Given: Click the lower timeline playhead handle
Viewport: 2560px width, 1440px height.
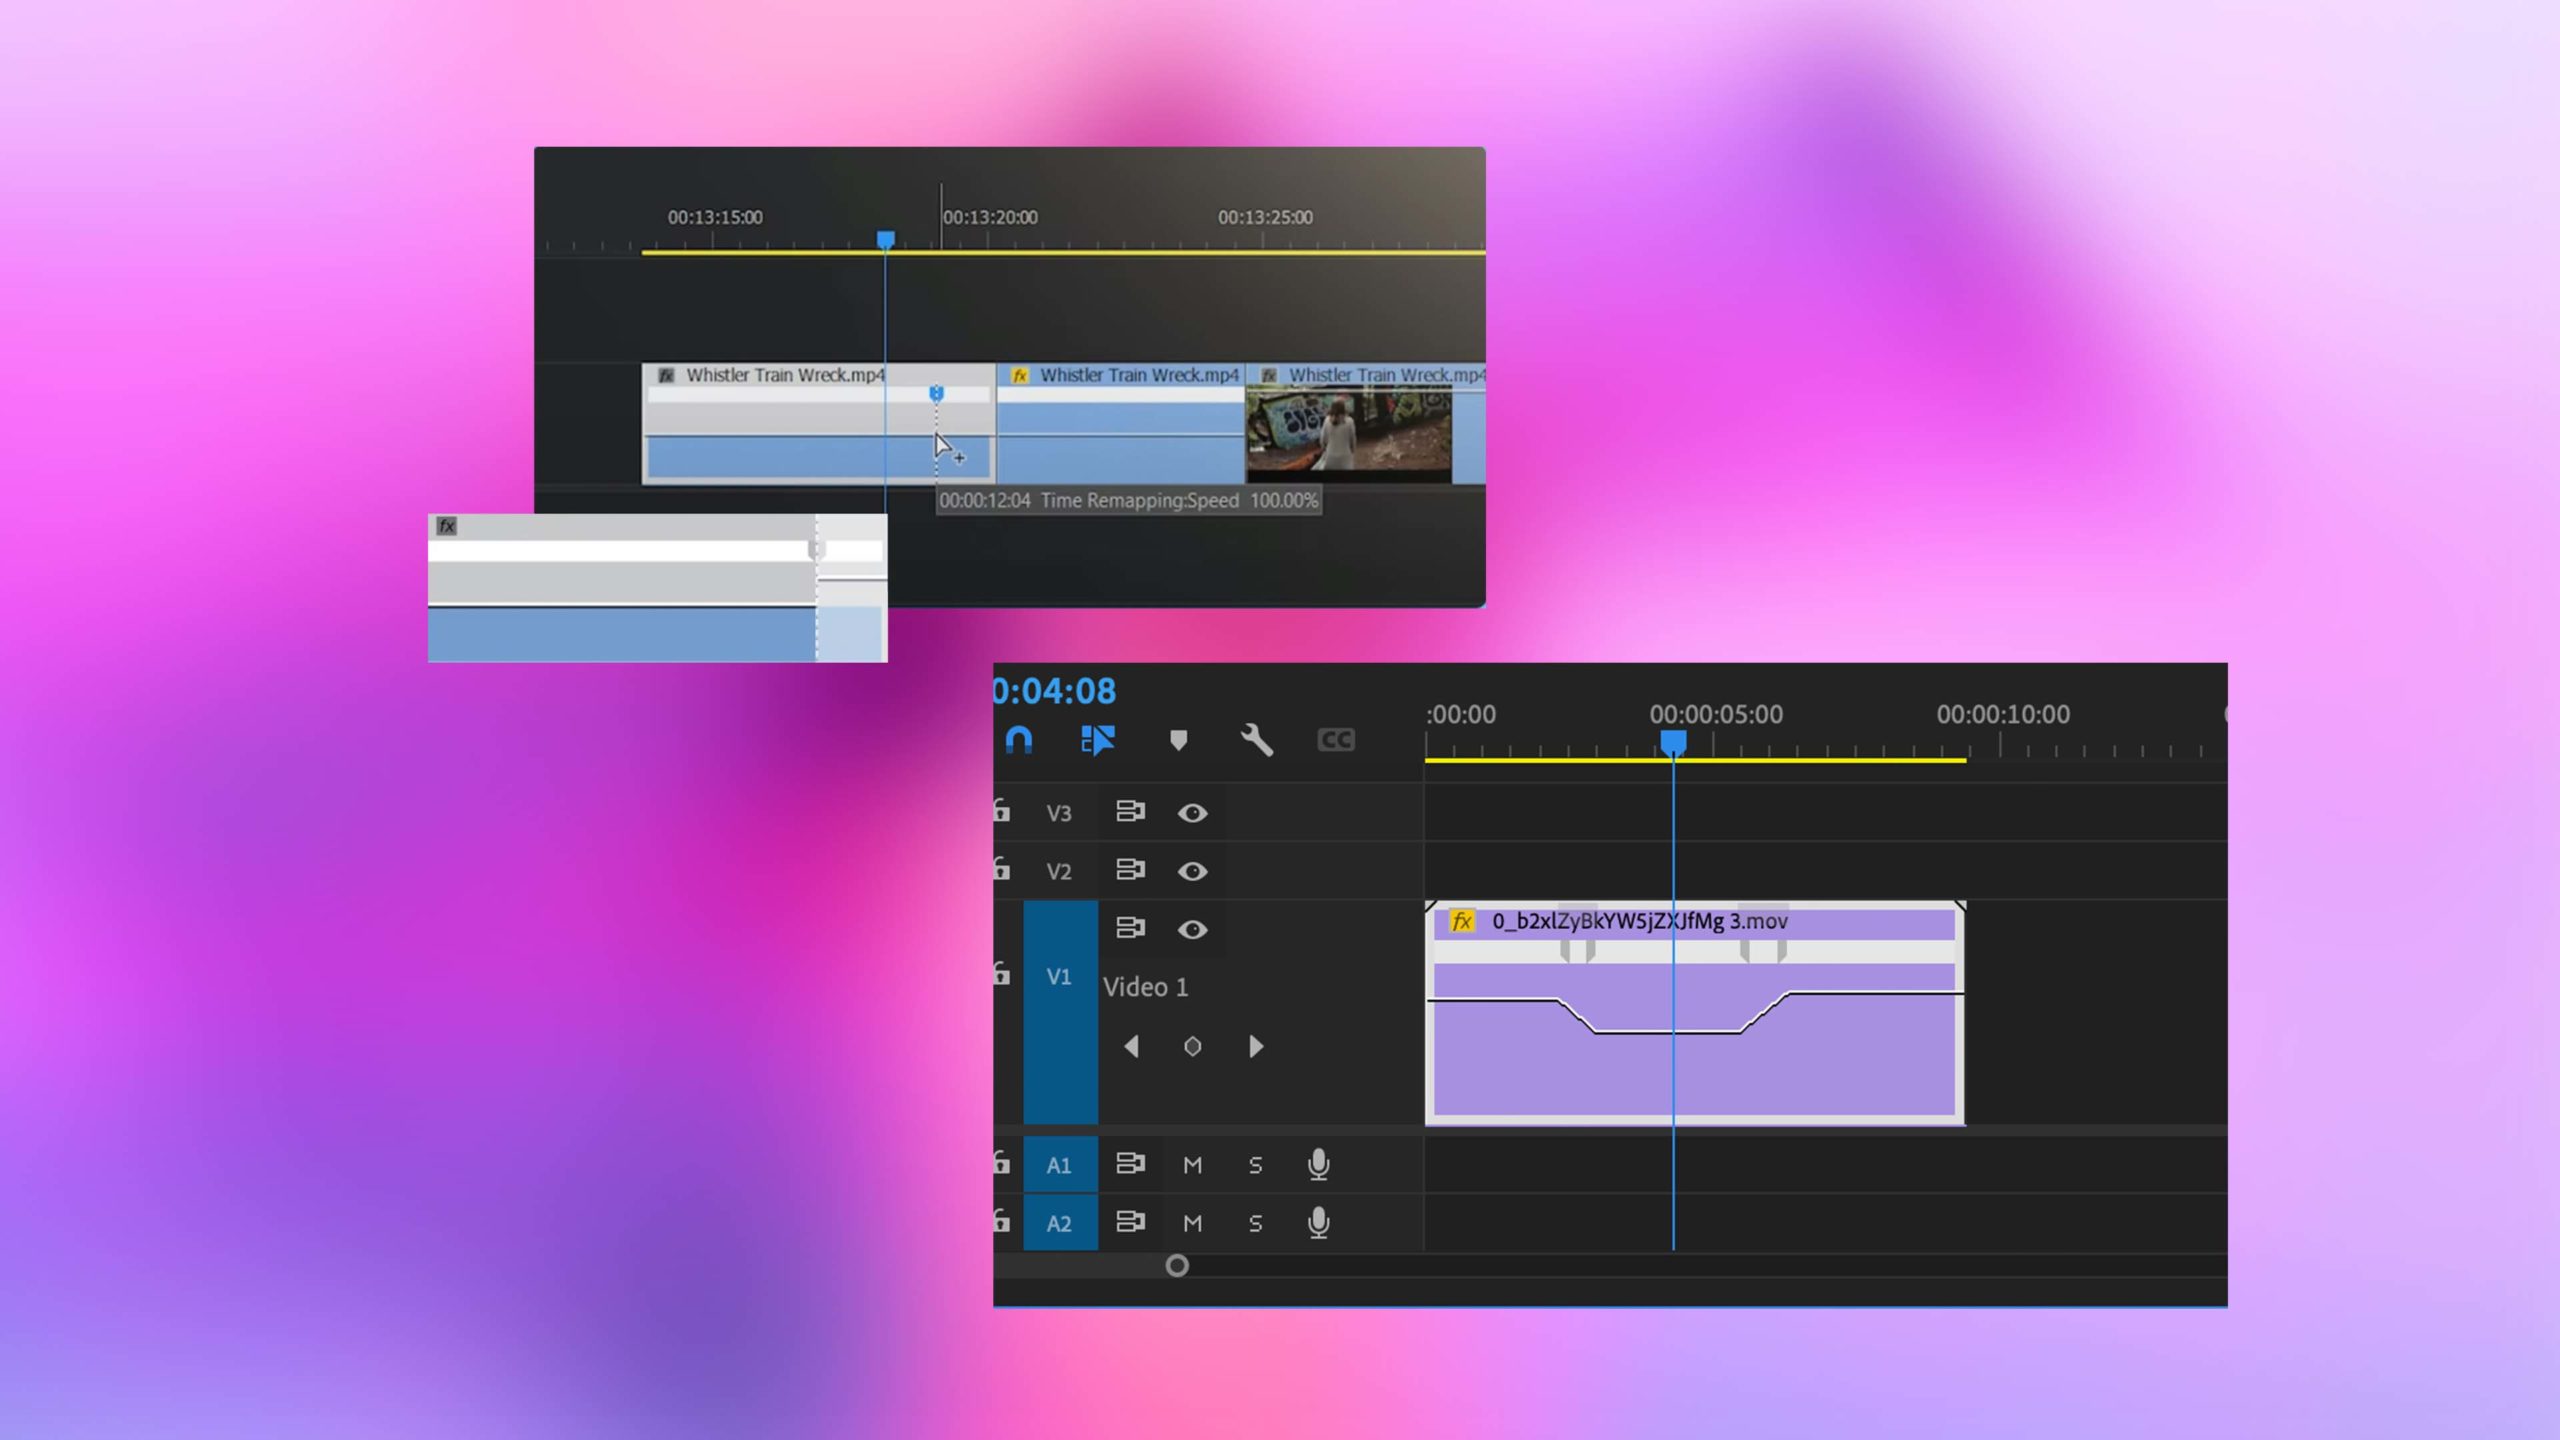Looking at the screenshot, I should pos(1673,742).
